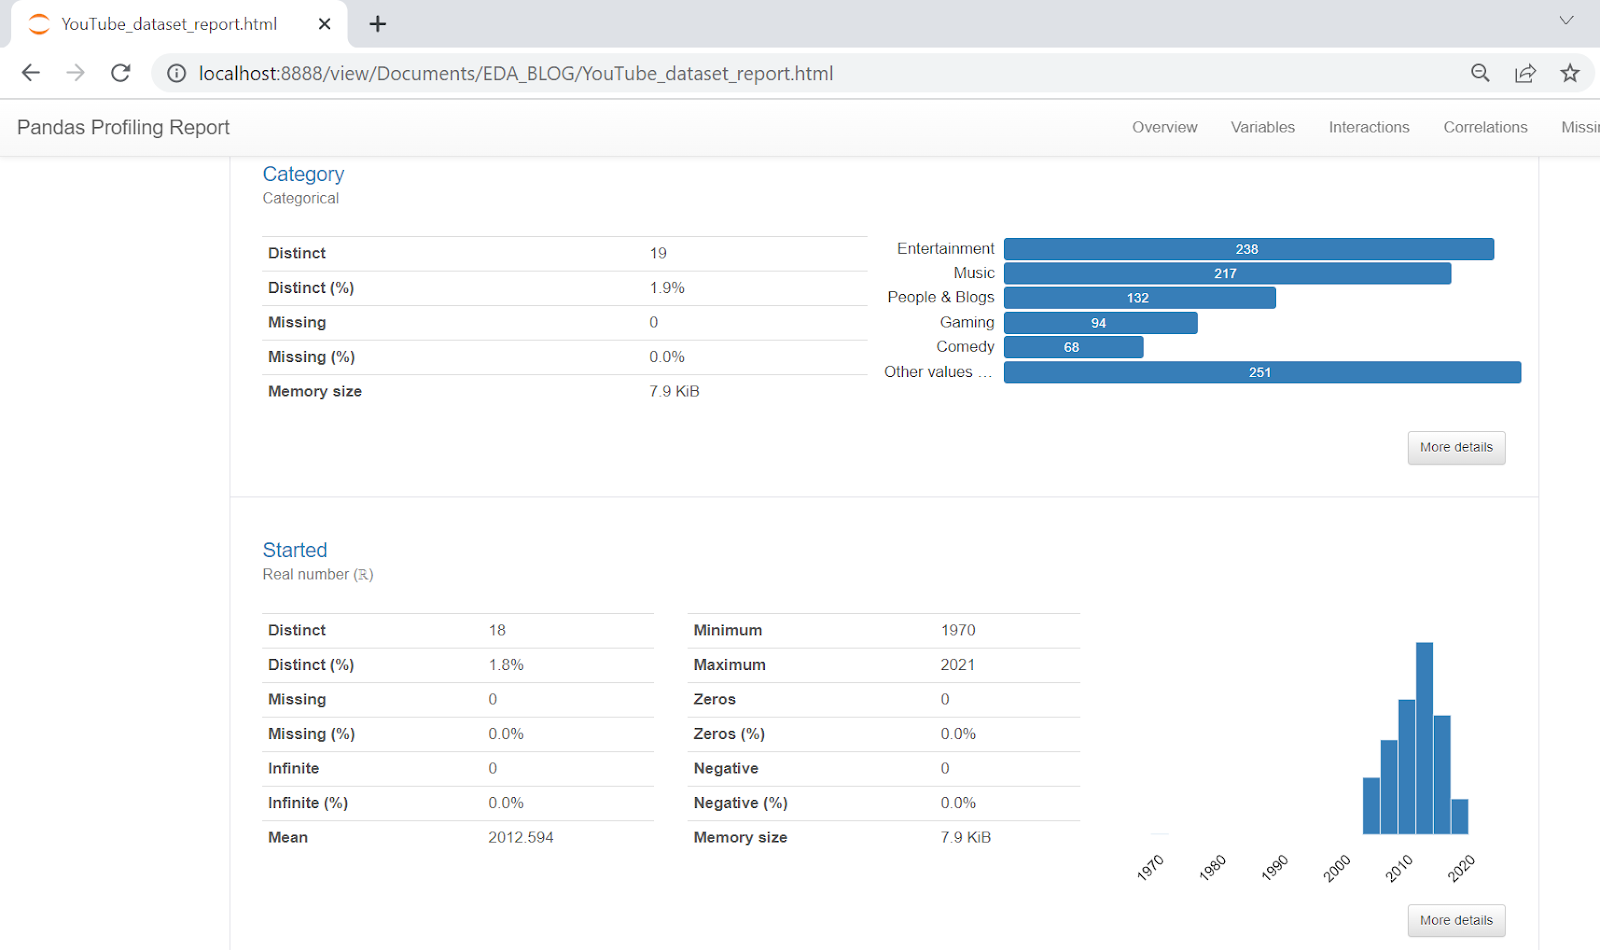Expand More details for the Started variable
The image size is (1600, 950).
[x=1456, y=920]
